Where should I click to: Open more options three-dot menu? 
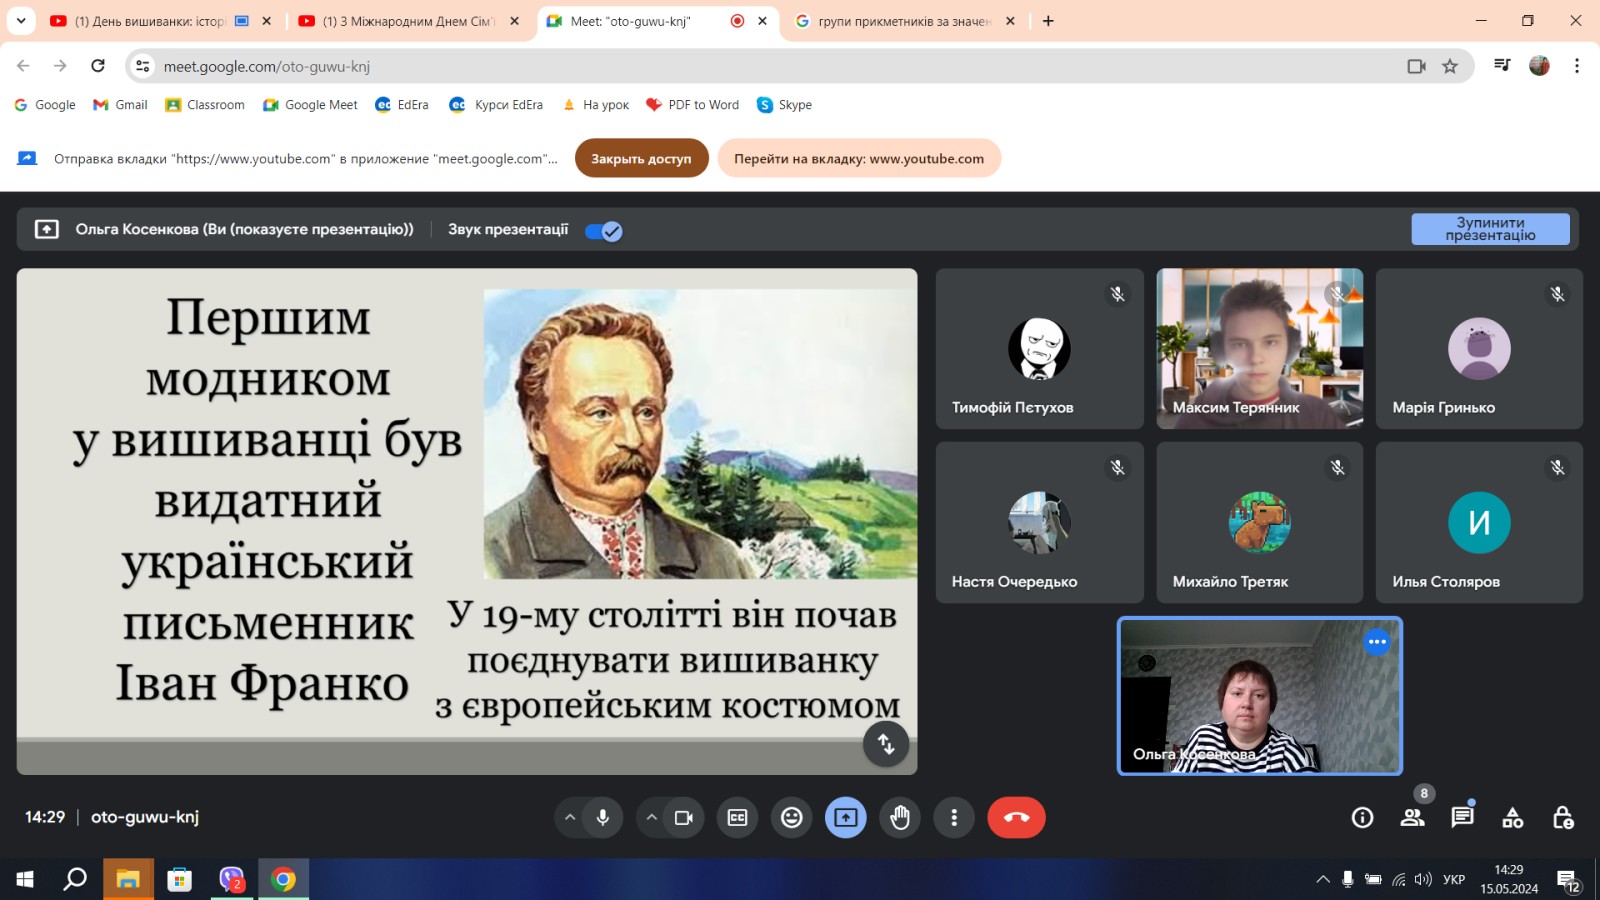(x=954, y=818)
